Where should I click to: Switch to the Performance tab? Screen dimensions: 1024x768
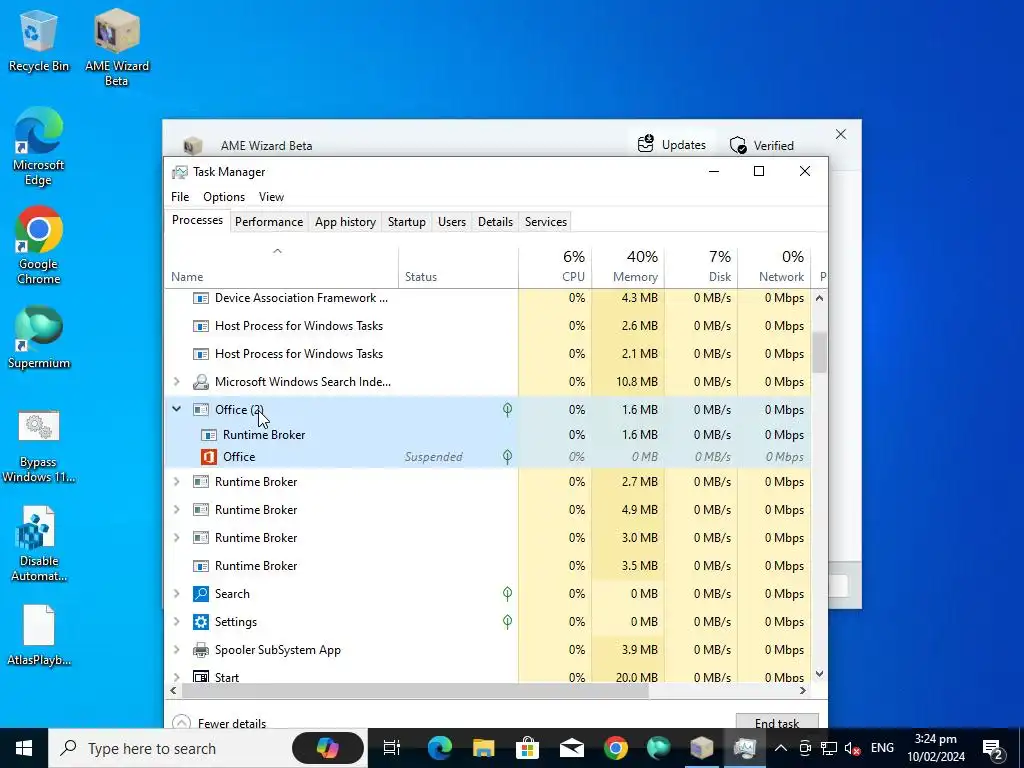[x=269, y=222]
